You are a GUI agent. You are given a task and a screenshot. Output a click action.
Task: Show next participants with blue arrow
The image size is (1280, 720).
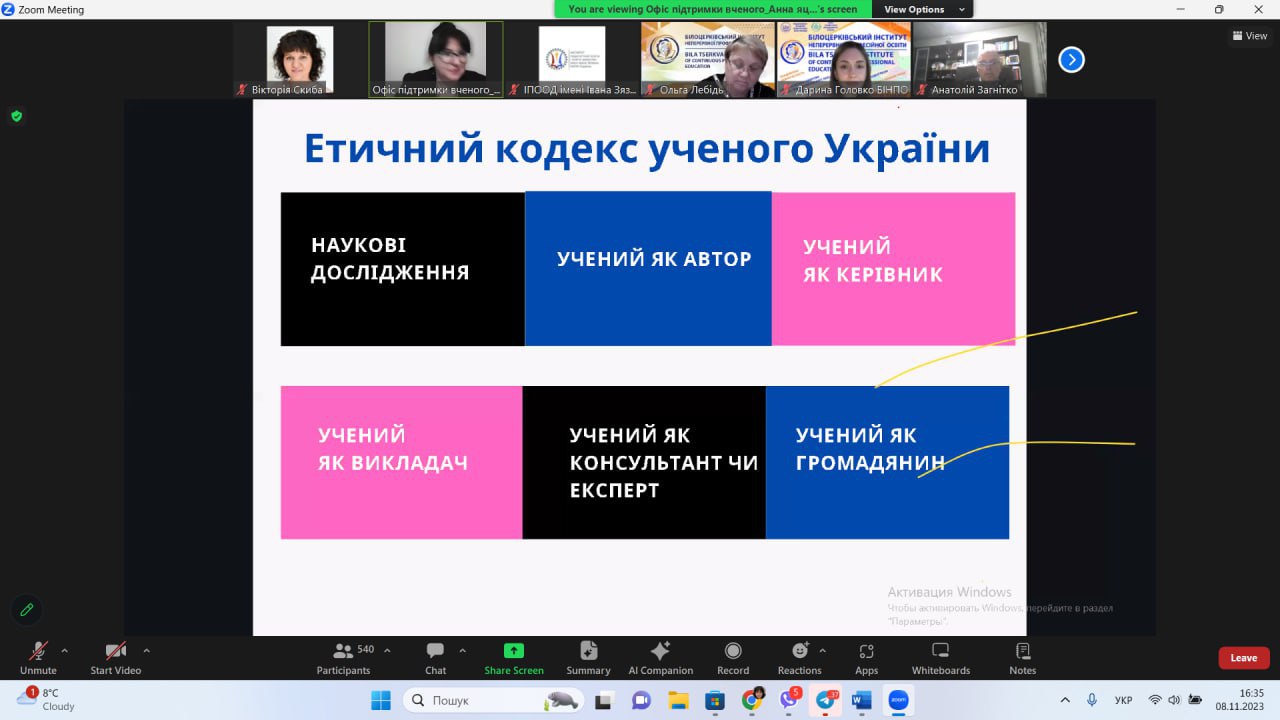click(1071, 60)
